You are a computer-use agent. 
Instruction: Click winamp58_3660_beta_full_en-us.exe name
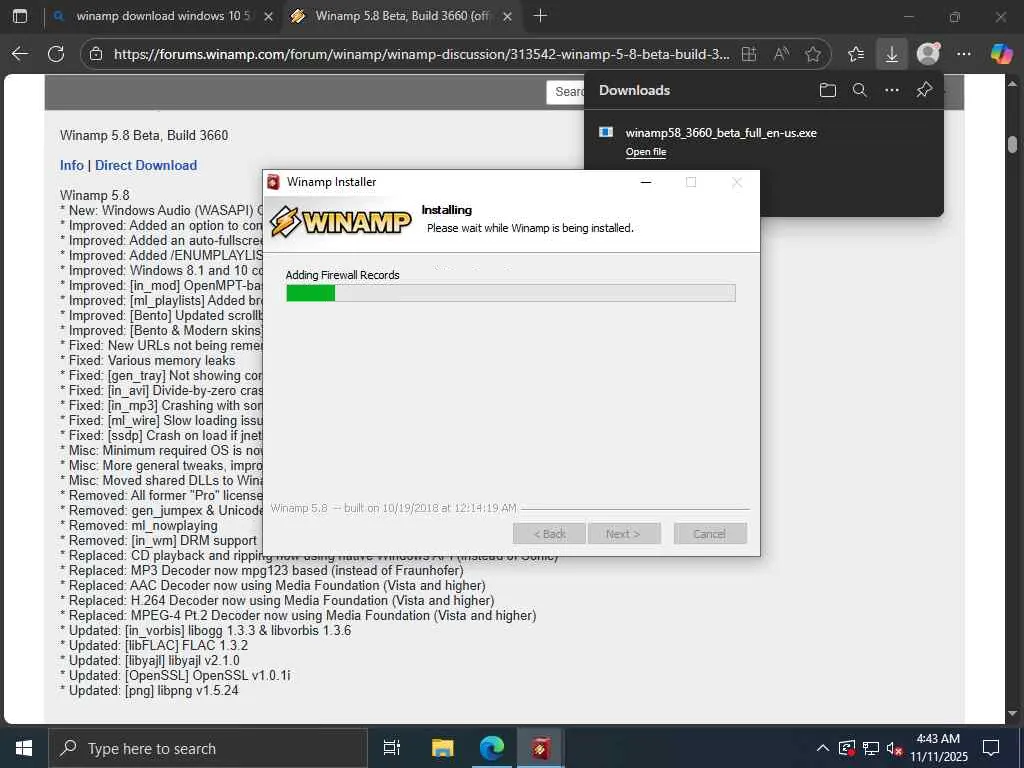point(721,133)
